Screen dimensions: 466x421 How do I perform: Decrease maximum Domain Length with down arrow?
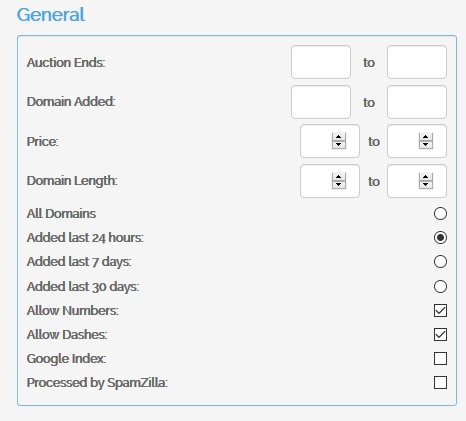coord(426,185)
